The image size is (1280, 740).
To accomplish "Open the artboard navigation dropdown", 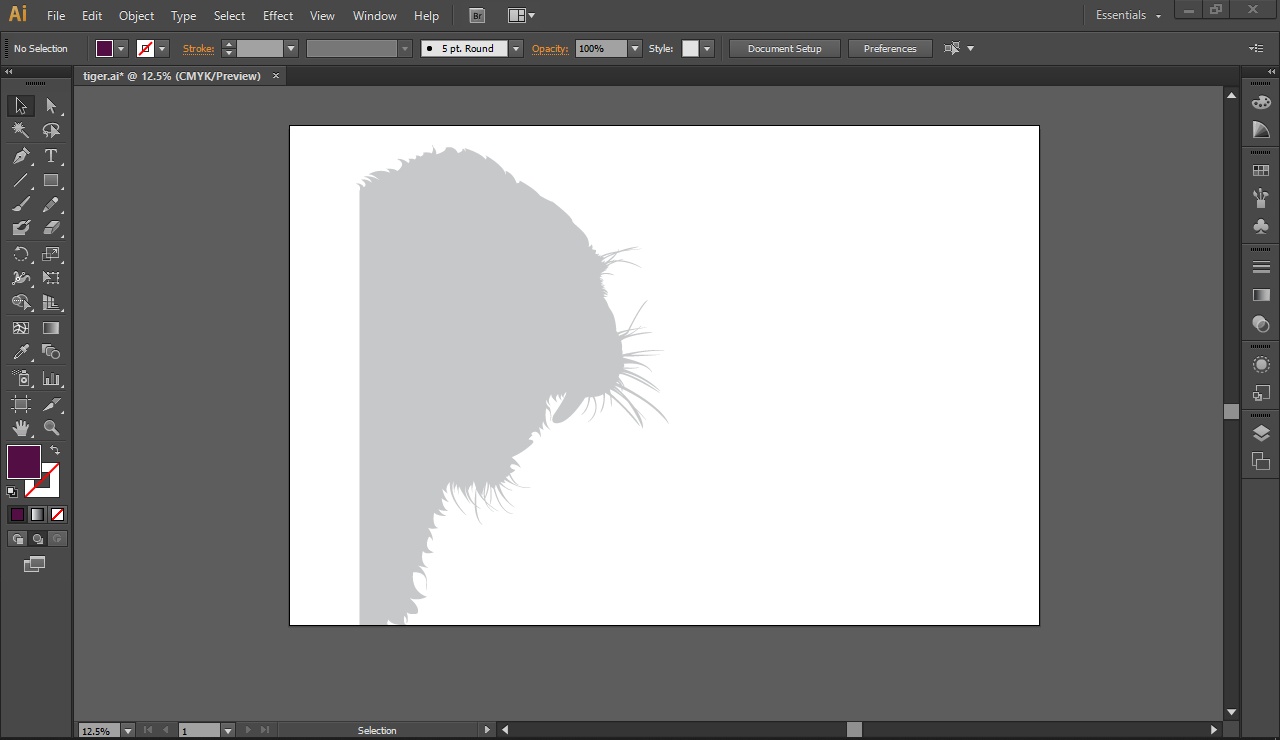I will point(227,731).
